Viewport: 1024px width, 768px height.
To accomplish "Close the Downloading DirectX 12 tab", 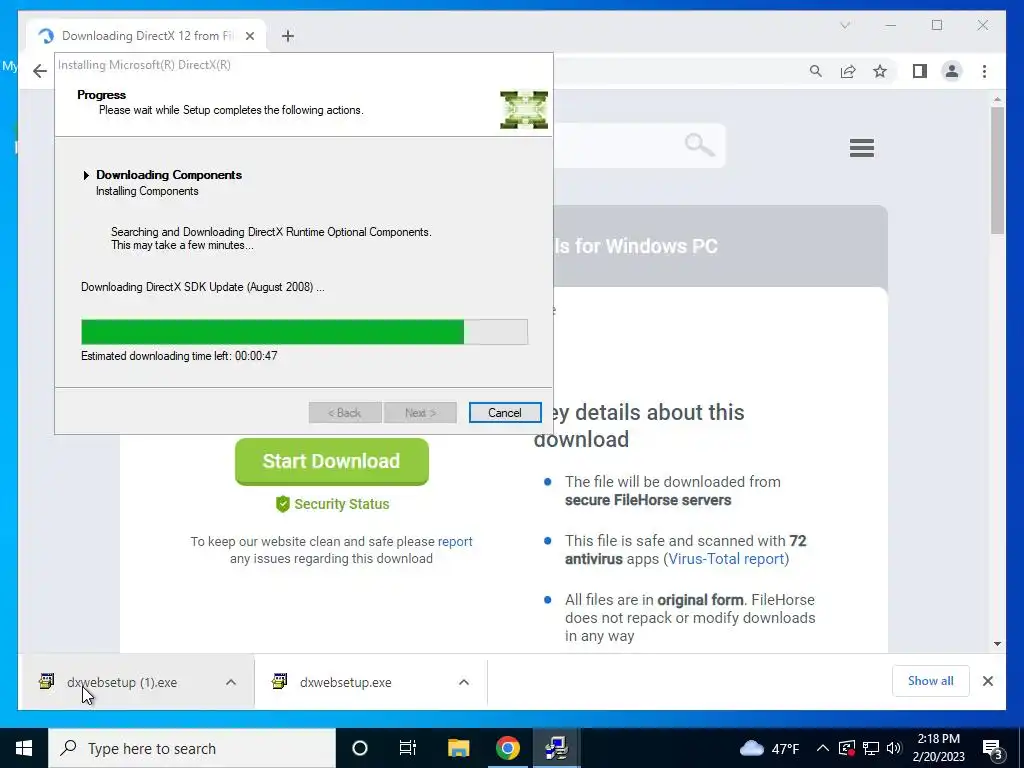I will click(249, 36).
